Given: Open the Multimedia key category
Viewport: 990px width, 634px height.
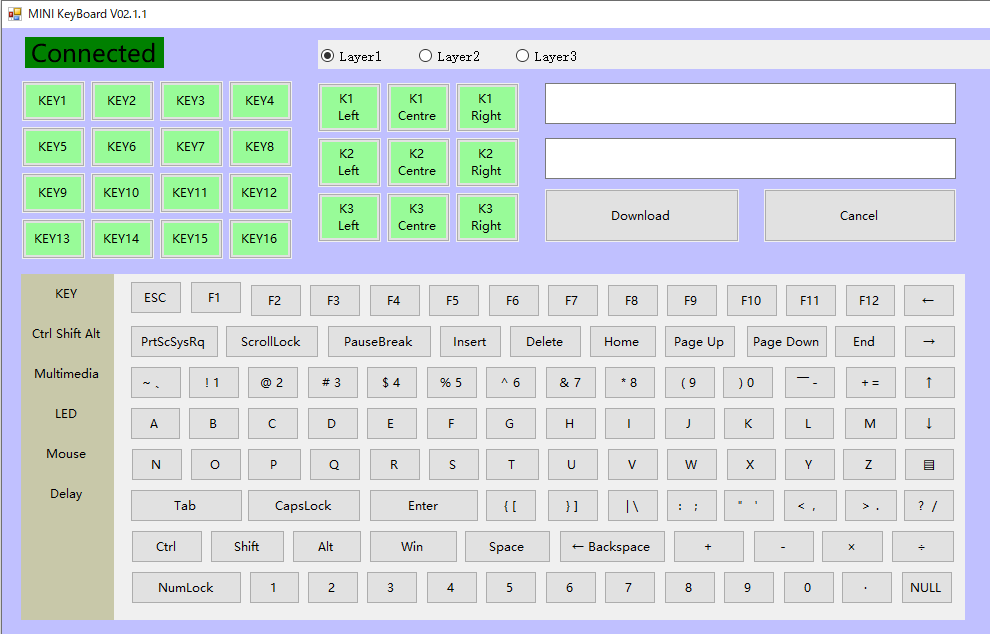Looking at the screenshot, I should tap(66, 374).
